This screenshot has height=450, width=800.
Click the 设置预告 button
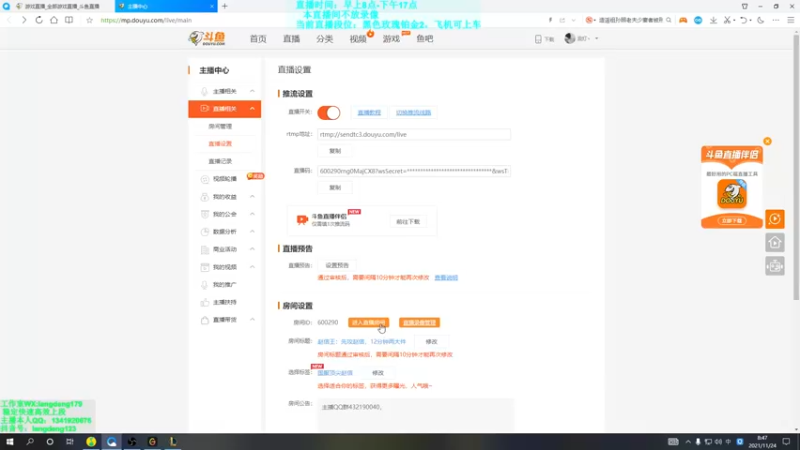coord(337,265)
